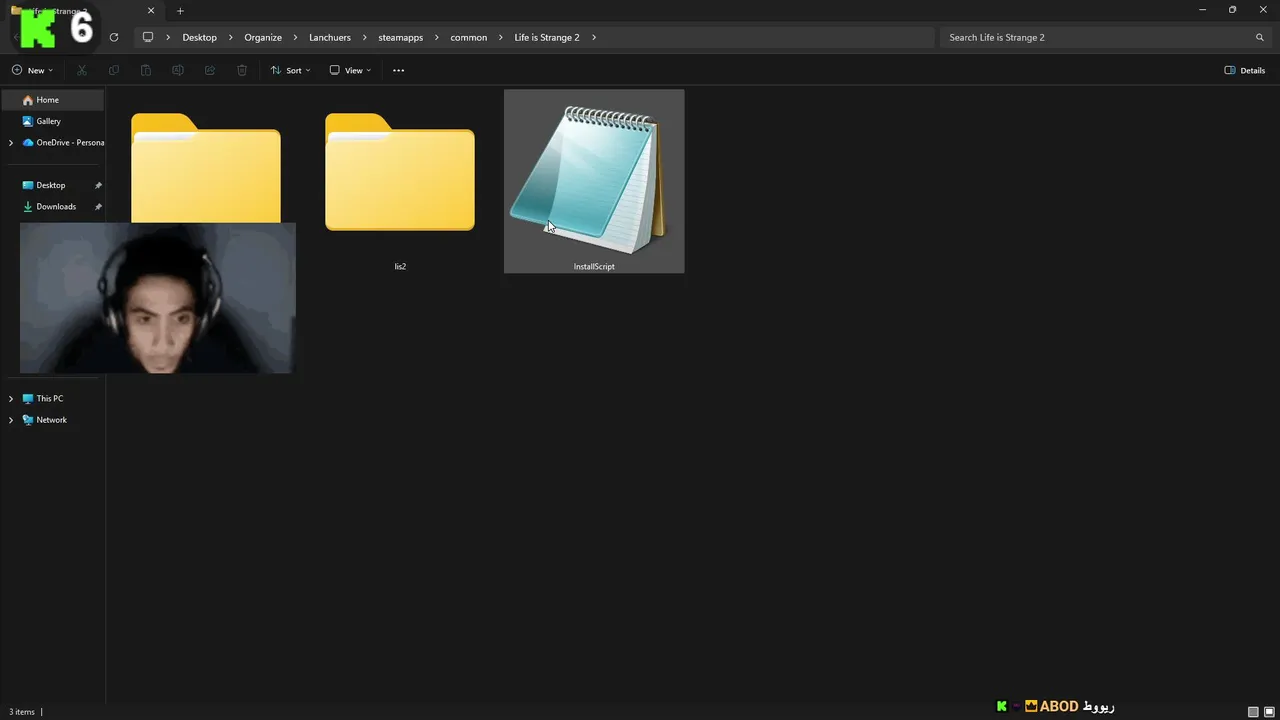Click the search magnifier icon
The height and width of the screenshot is (720, 1280).
click(x=1260, y=37)
